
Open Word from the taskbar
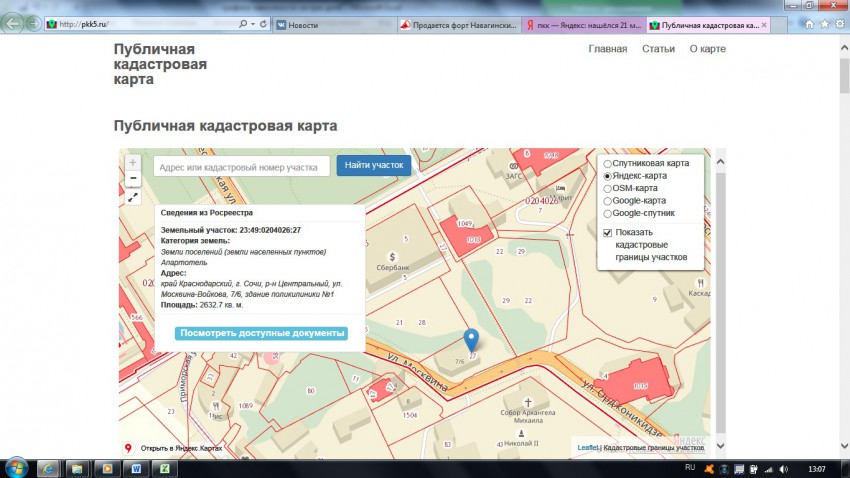point(136,467)
